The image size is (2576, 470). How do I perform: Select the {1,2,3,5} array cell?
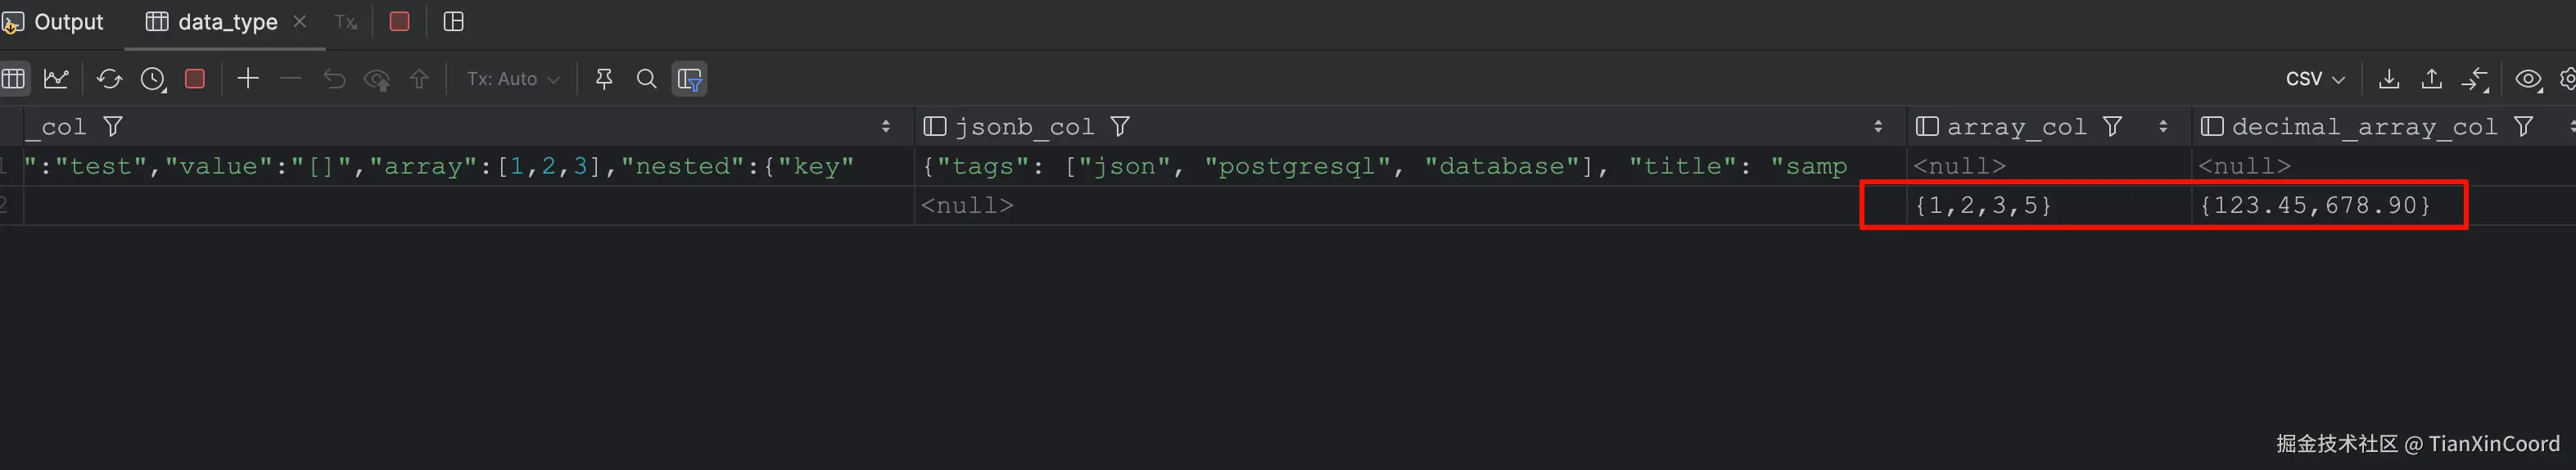click(x=1982, y=205)
